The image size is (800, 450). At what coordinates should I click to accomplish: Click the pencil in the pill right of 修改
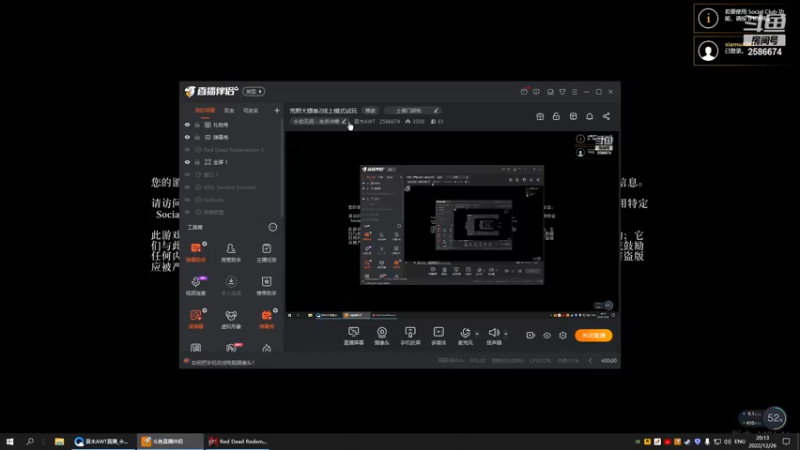436,111
